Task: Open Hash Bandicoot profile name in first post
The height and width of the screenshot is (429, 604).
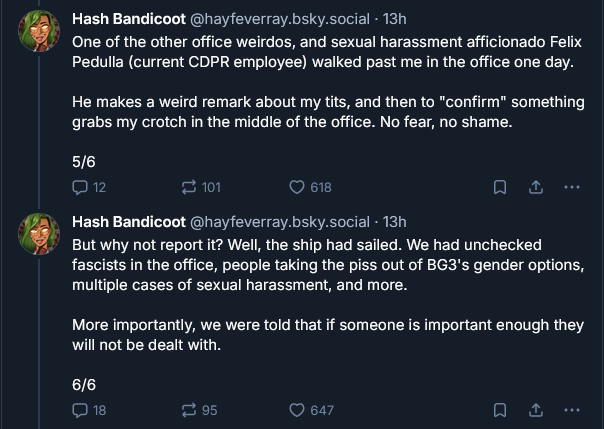Action: coord(128,19)
